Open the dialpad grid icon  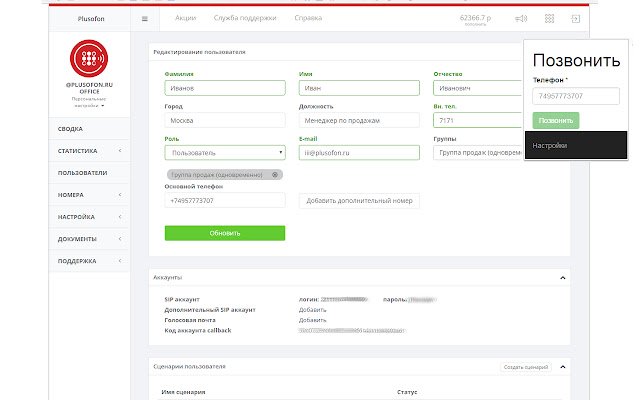pyautogui.click(x=549, y=19)
